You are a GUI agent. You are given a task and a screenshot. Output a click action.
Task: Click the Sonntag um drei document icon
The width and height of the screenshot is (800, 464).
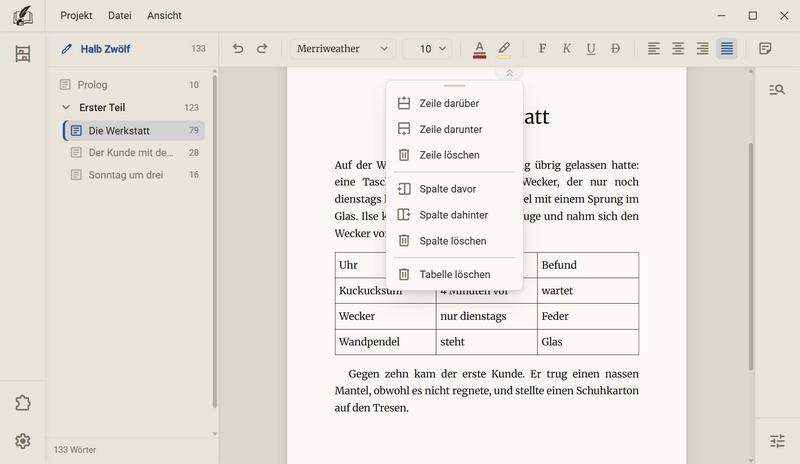76,175
